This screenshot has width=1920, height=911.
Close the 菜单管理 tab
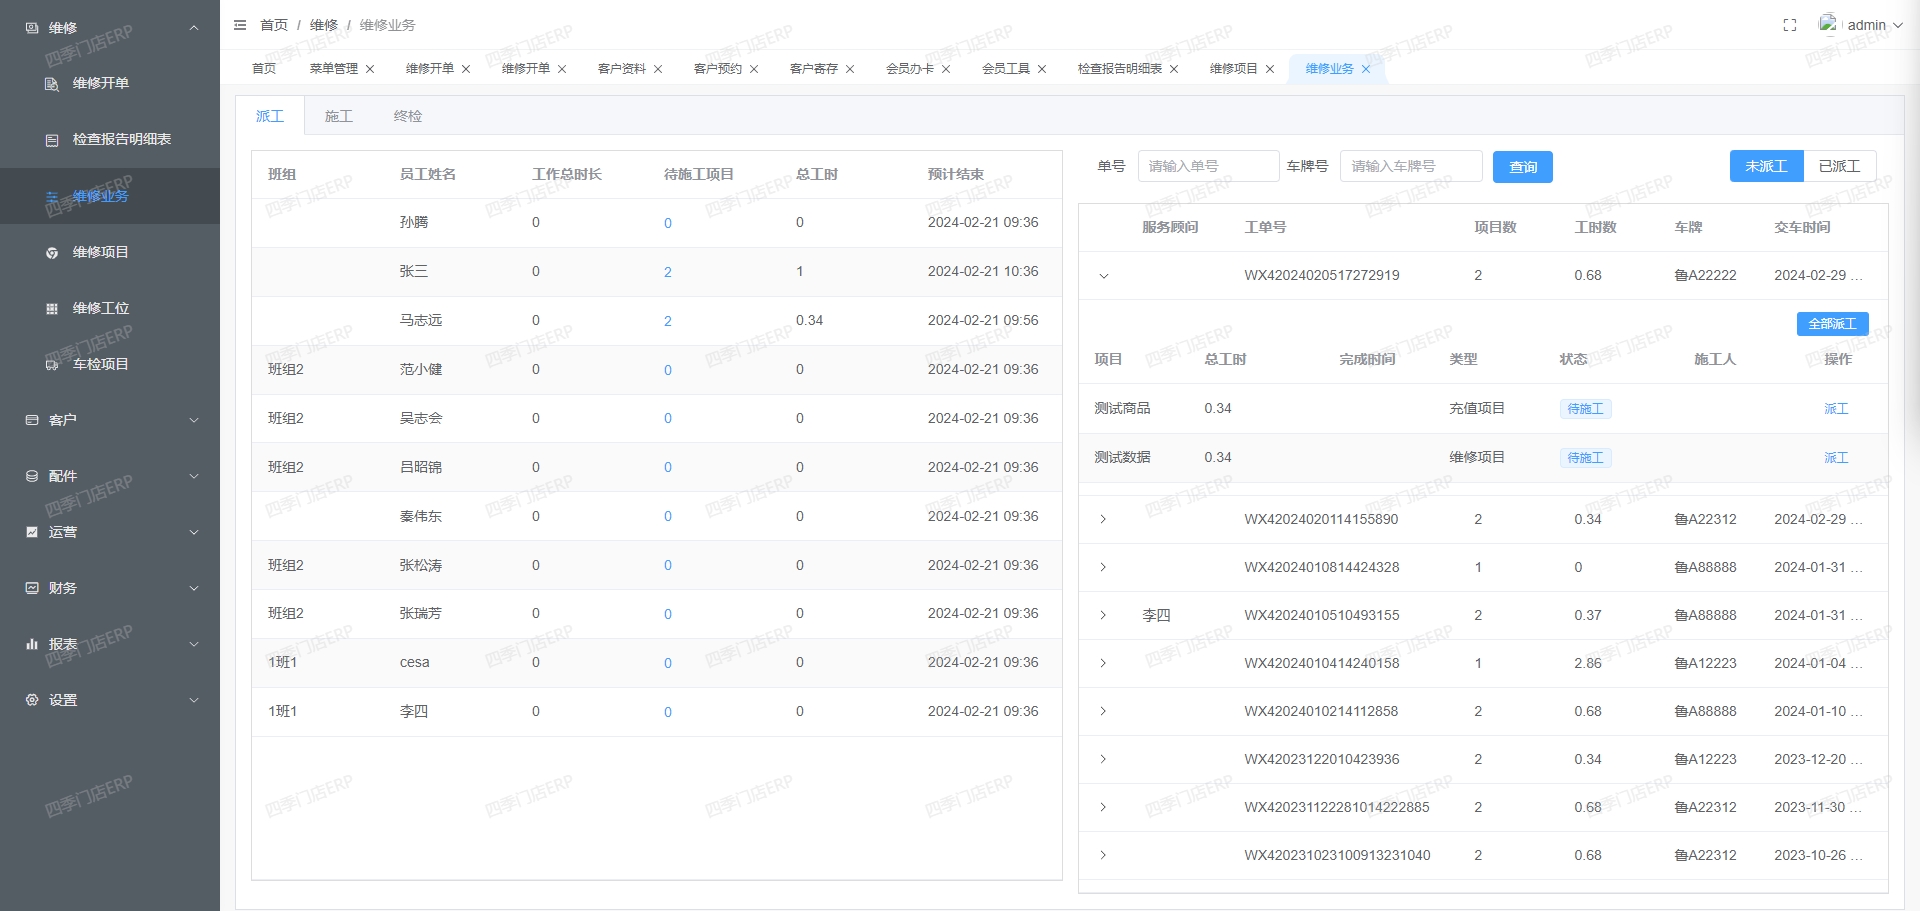(370, 69)
